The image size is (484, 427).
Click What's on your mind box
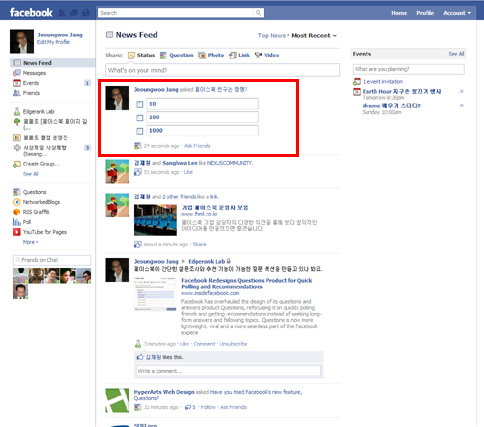(223, 70)
